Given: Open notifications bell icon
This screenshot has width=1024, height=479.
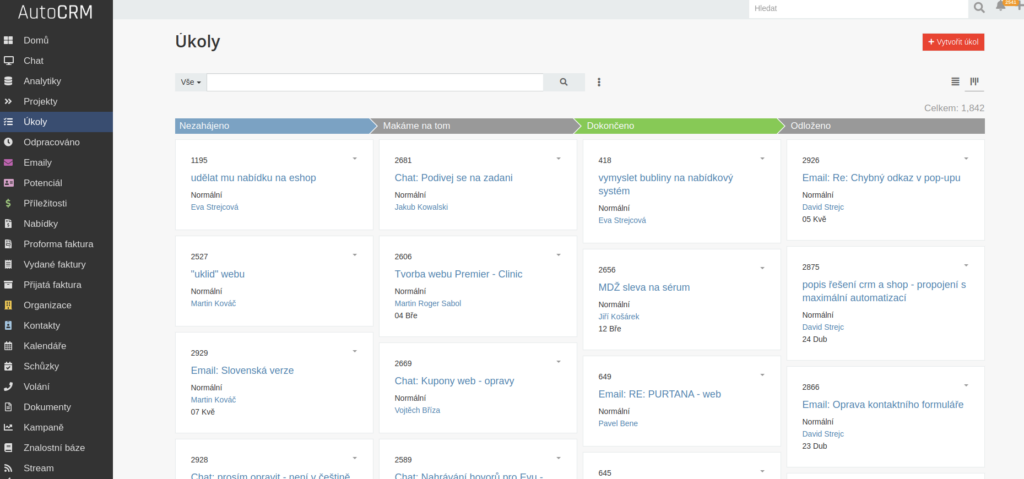Looking at the screenshot, I should pyautogui.click(x=1000, y=7).
